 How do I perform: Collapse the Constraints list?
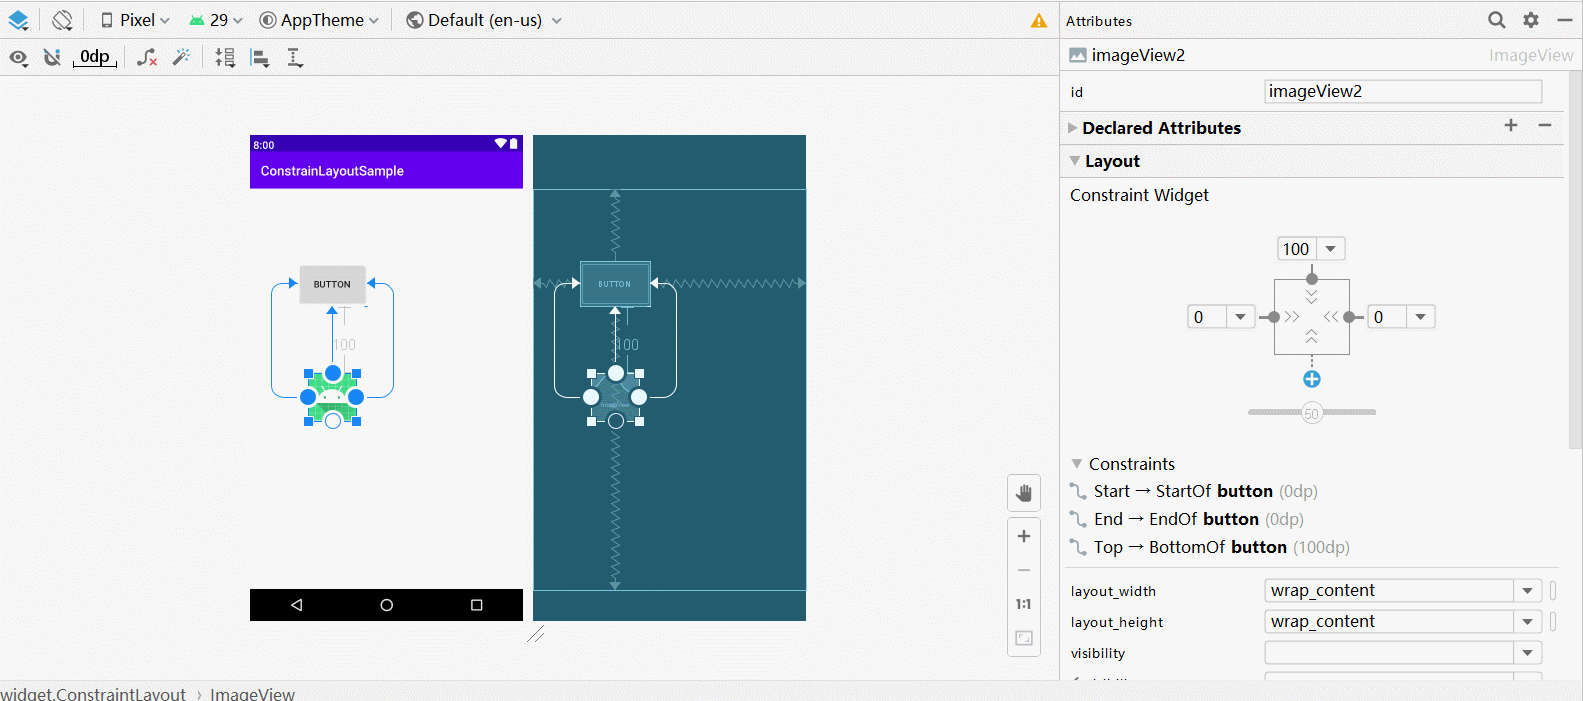1077,464
